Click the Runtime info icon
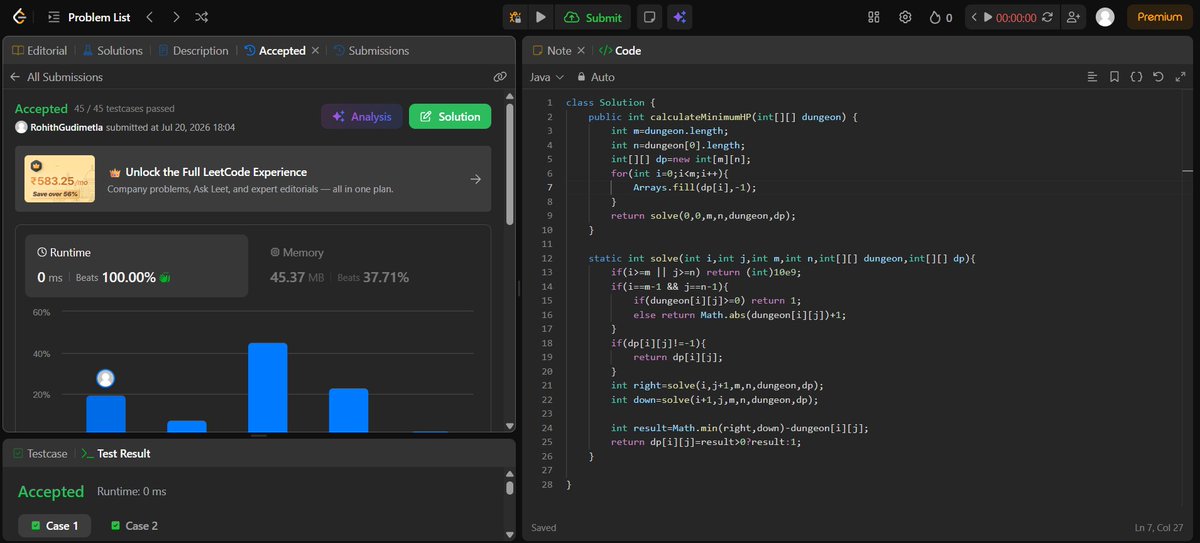The image size is (1200, 543). [42, 253]
